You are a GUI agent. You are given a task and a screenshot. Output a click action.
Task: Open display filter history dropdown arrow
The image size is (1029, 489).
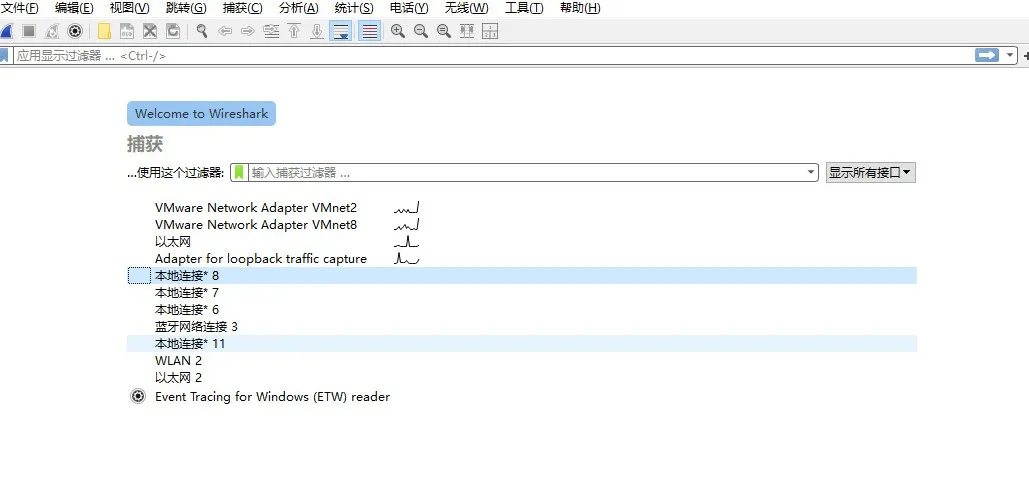point(1010,55)
